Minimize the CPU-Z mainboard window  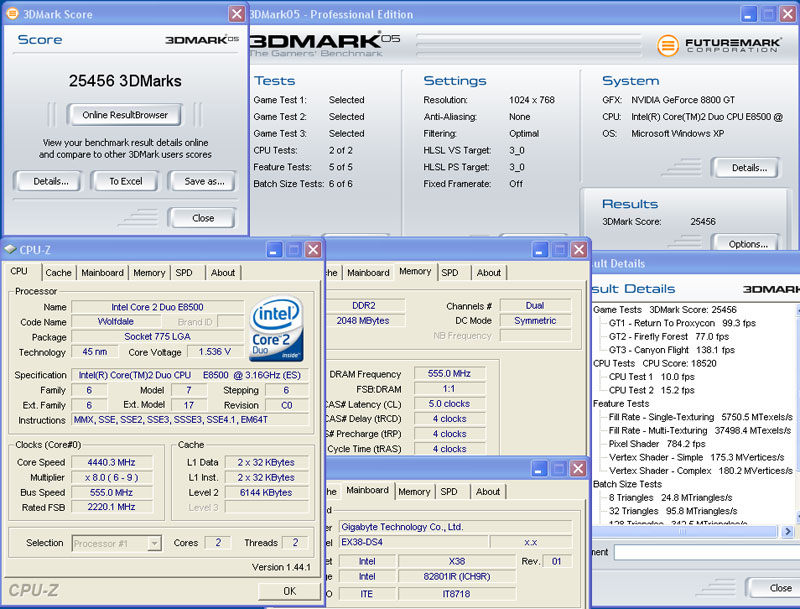(x=539, y=468)
